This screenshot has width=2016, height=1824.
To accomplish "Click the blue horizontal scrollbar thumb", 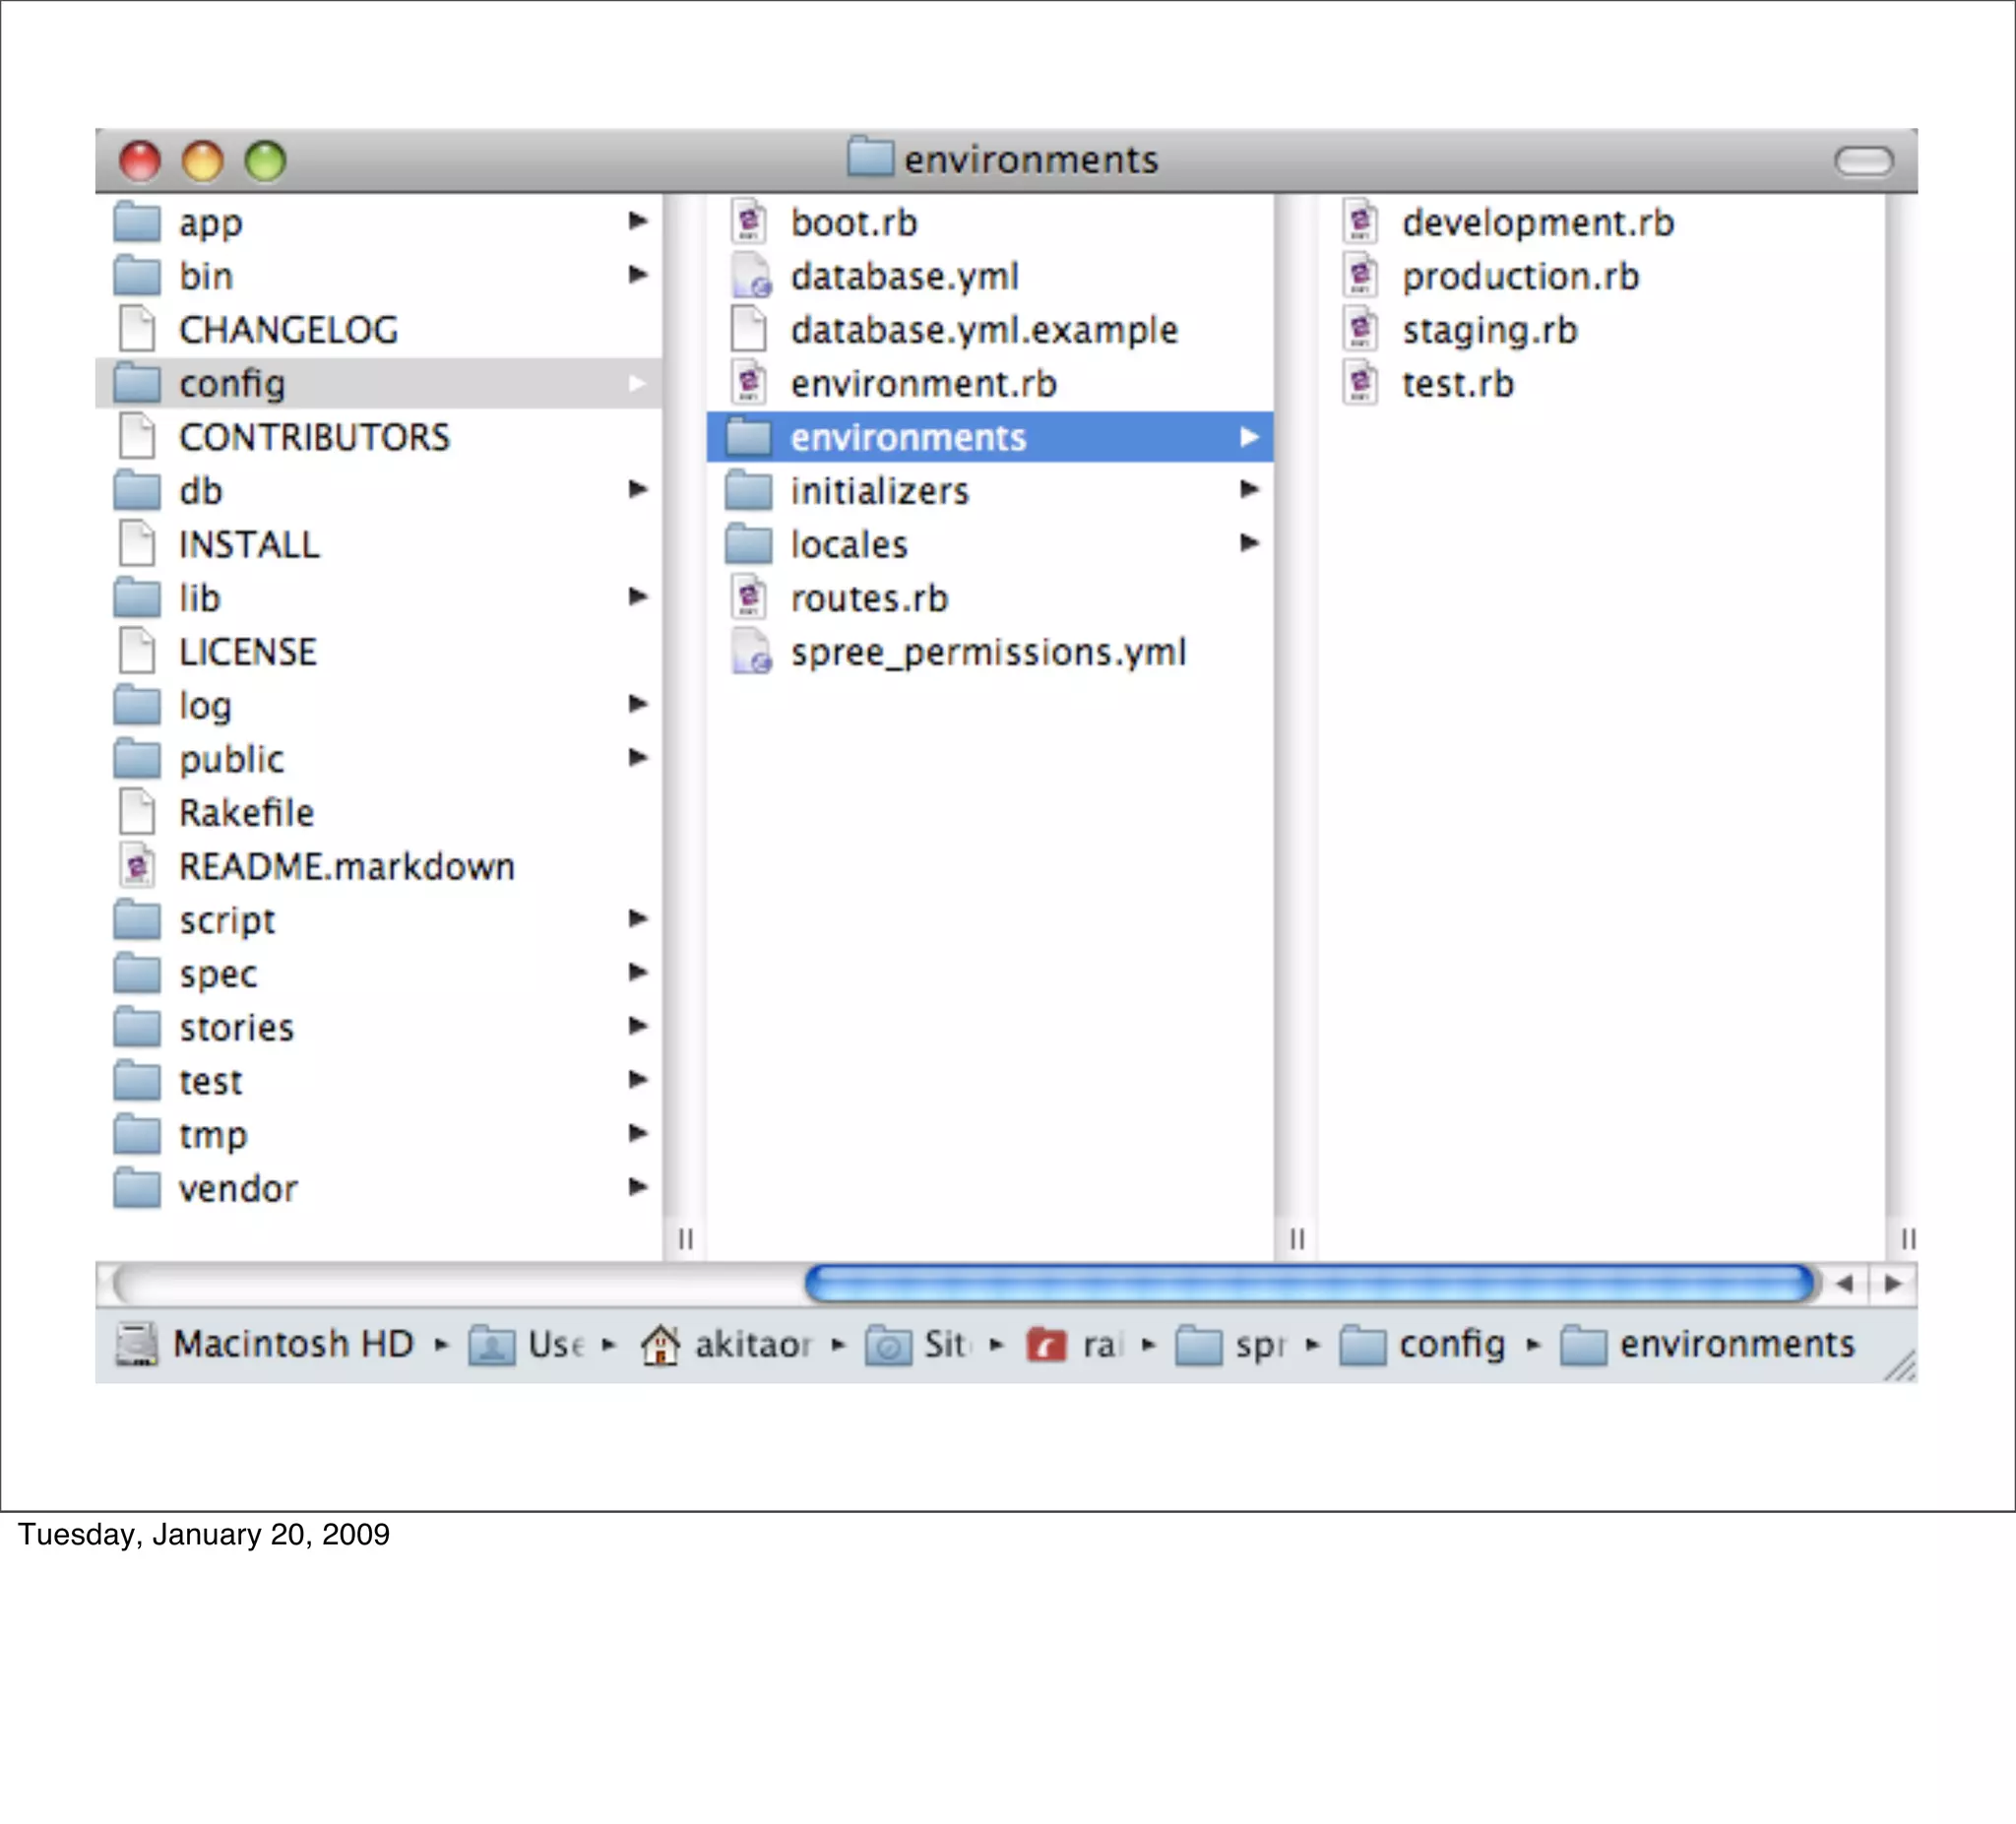I will pyautogui.click(x=1310, y=1284).
